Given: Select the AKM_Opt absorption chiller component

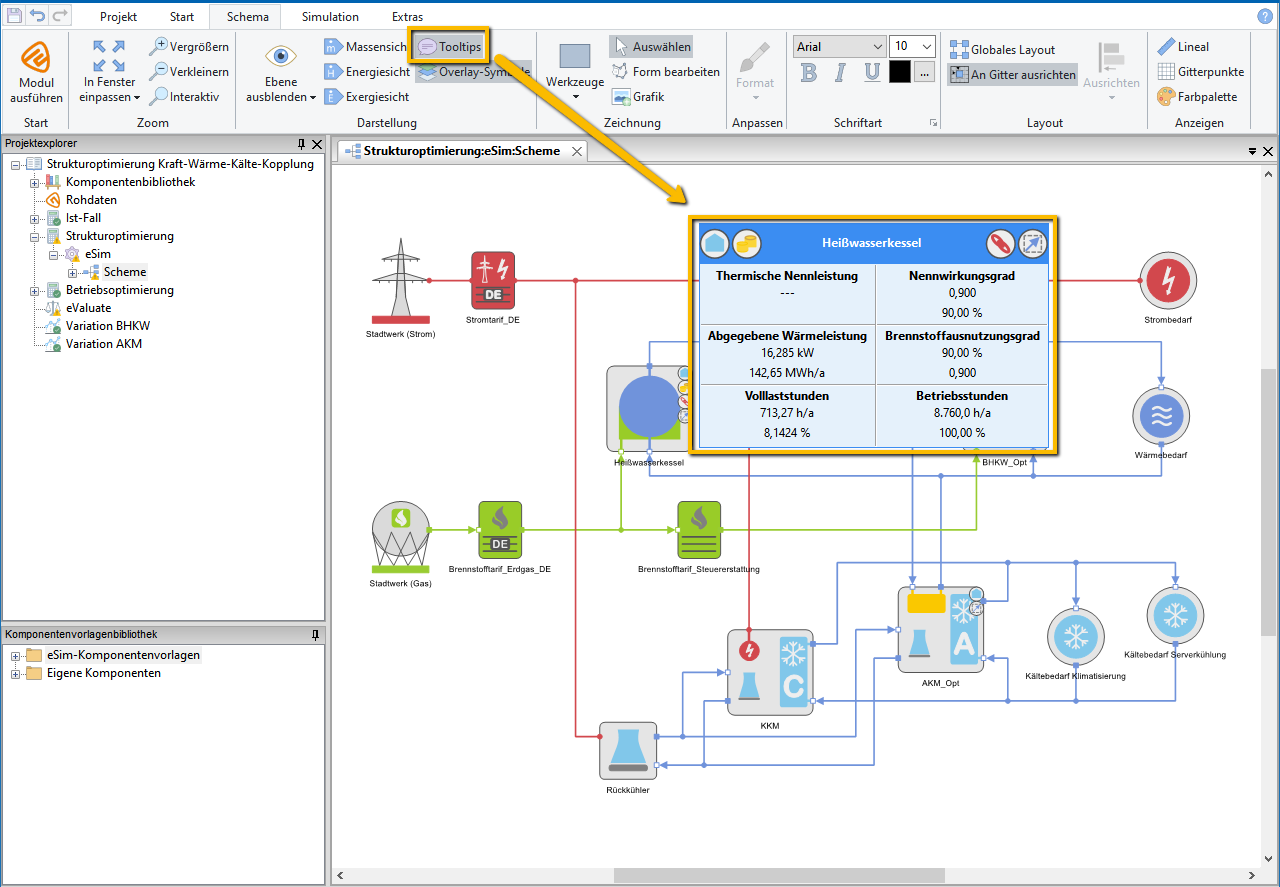Looking at the screenshot, I should click(941, 630).
